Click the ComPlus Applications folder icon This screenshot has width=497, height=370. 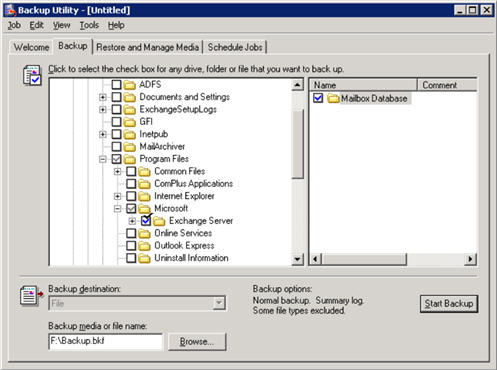(x=144, y=184)
